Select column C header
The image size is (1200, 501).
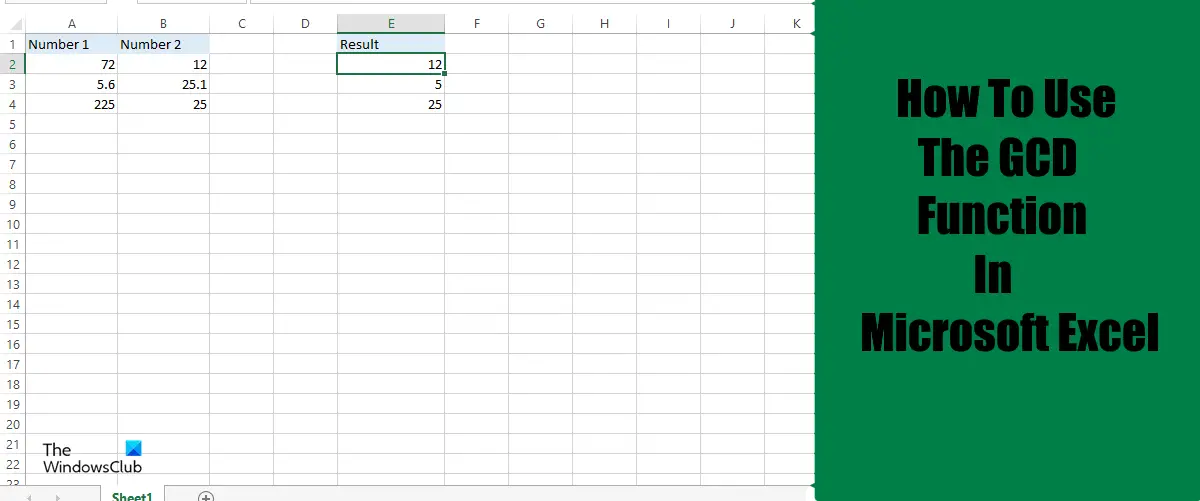(x=241, y=23)
